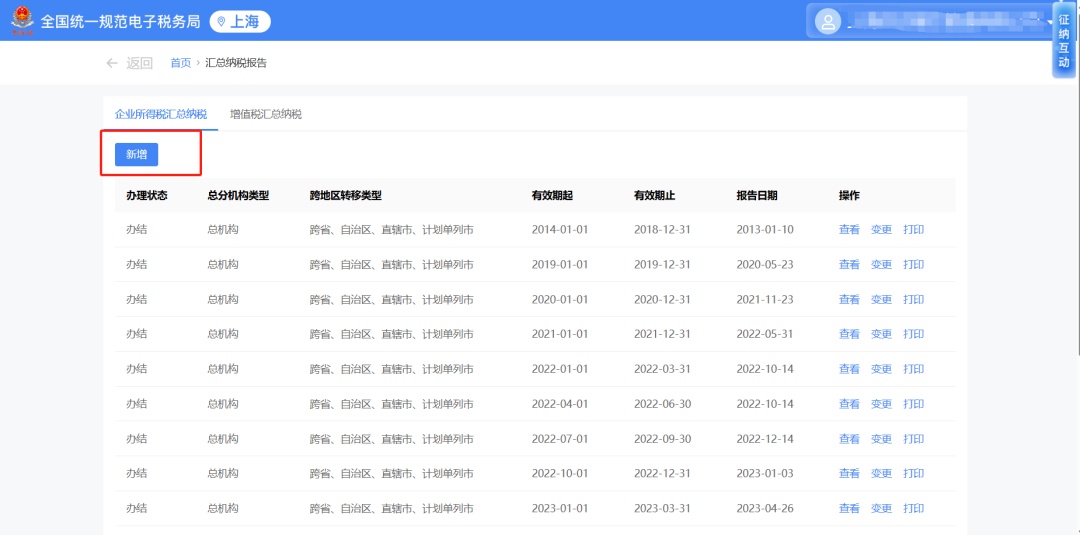Click the back arrow next to 返回
The width and height of the screenshot is (1080, 535).
112,63
